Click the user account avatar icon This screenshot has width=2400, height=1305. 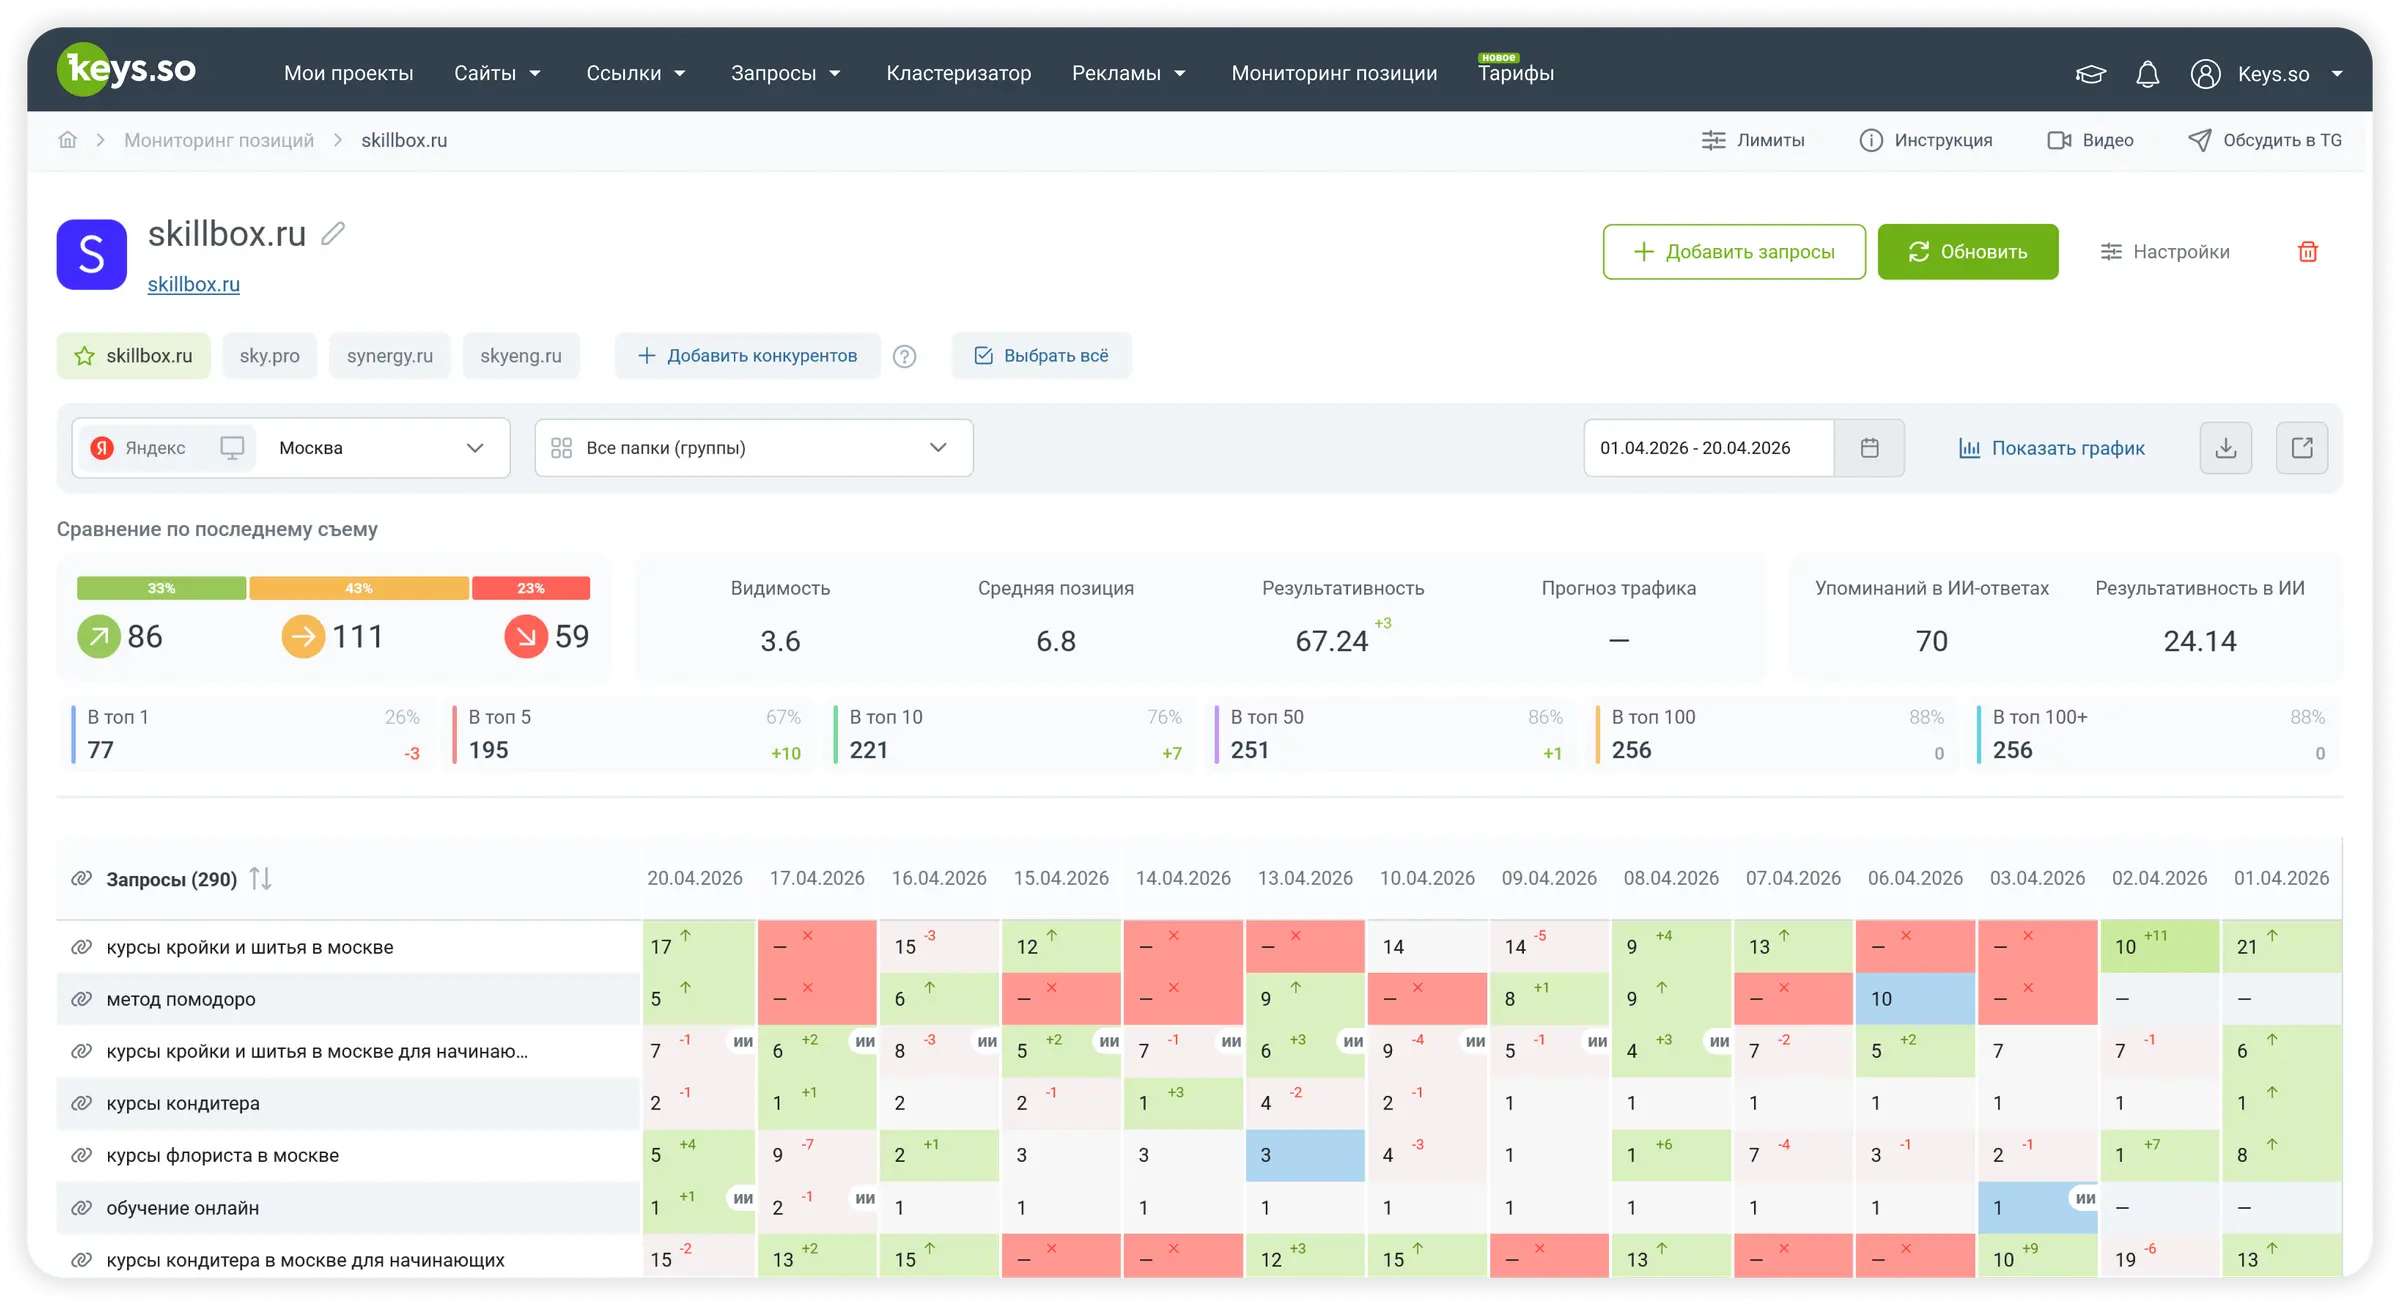pos(2205,74)
